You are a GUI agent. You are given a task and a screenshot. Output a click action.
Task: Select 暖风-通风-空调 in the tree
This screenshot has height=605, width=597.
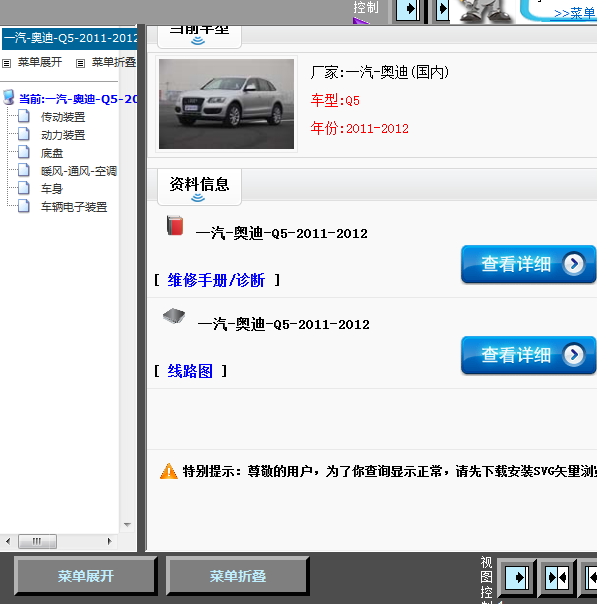tap(79, 171)
